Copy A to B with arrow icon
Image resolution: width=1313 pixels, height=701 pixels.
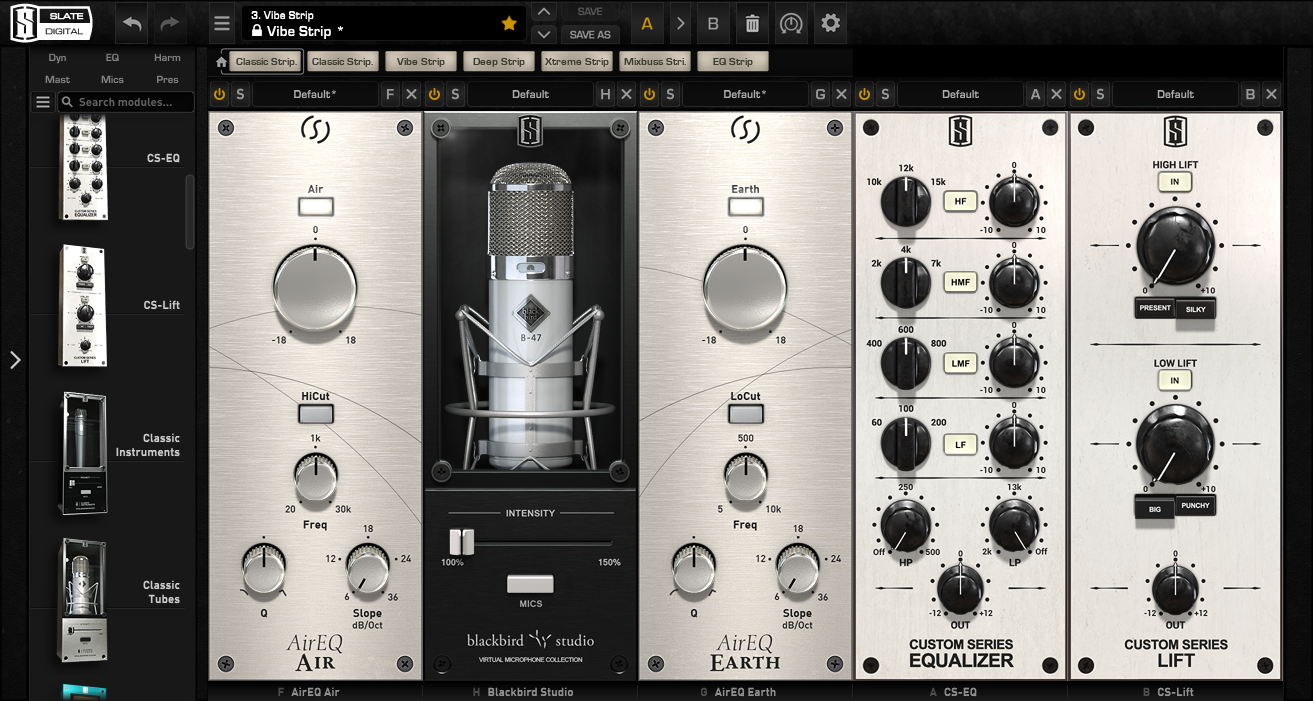[680, 23]
